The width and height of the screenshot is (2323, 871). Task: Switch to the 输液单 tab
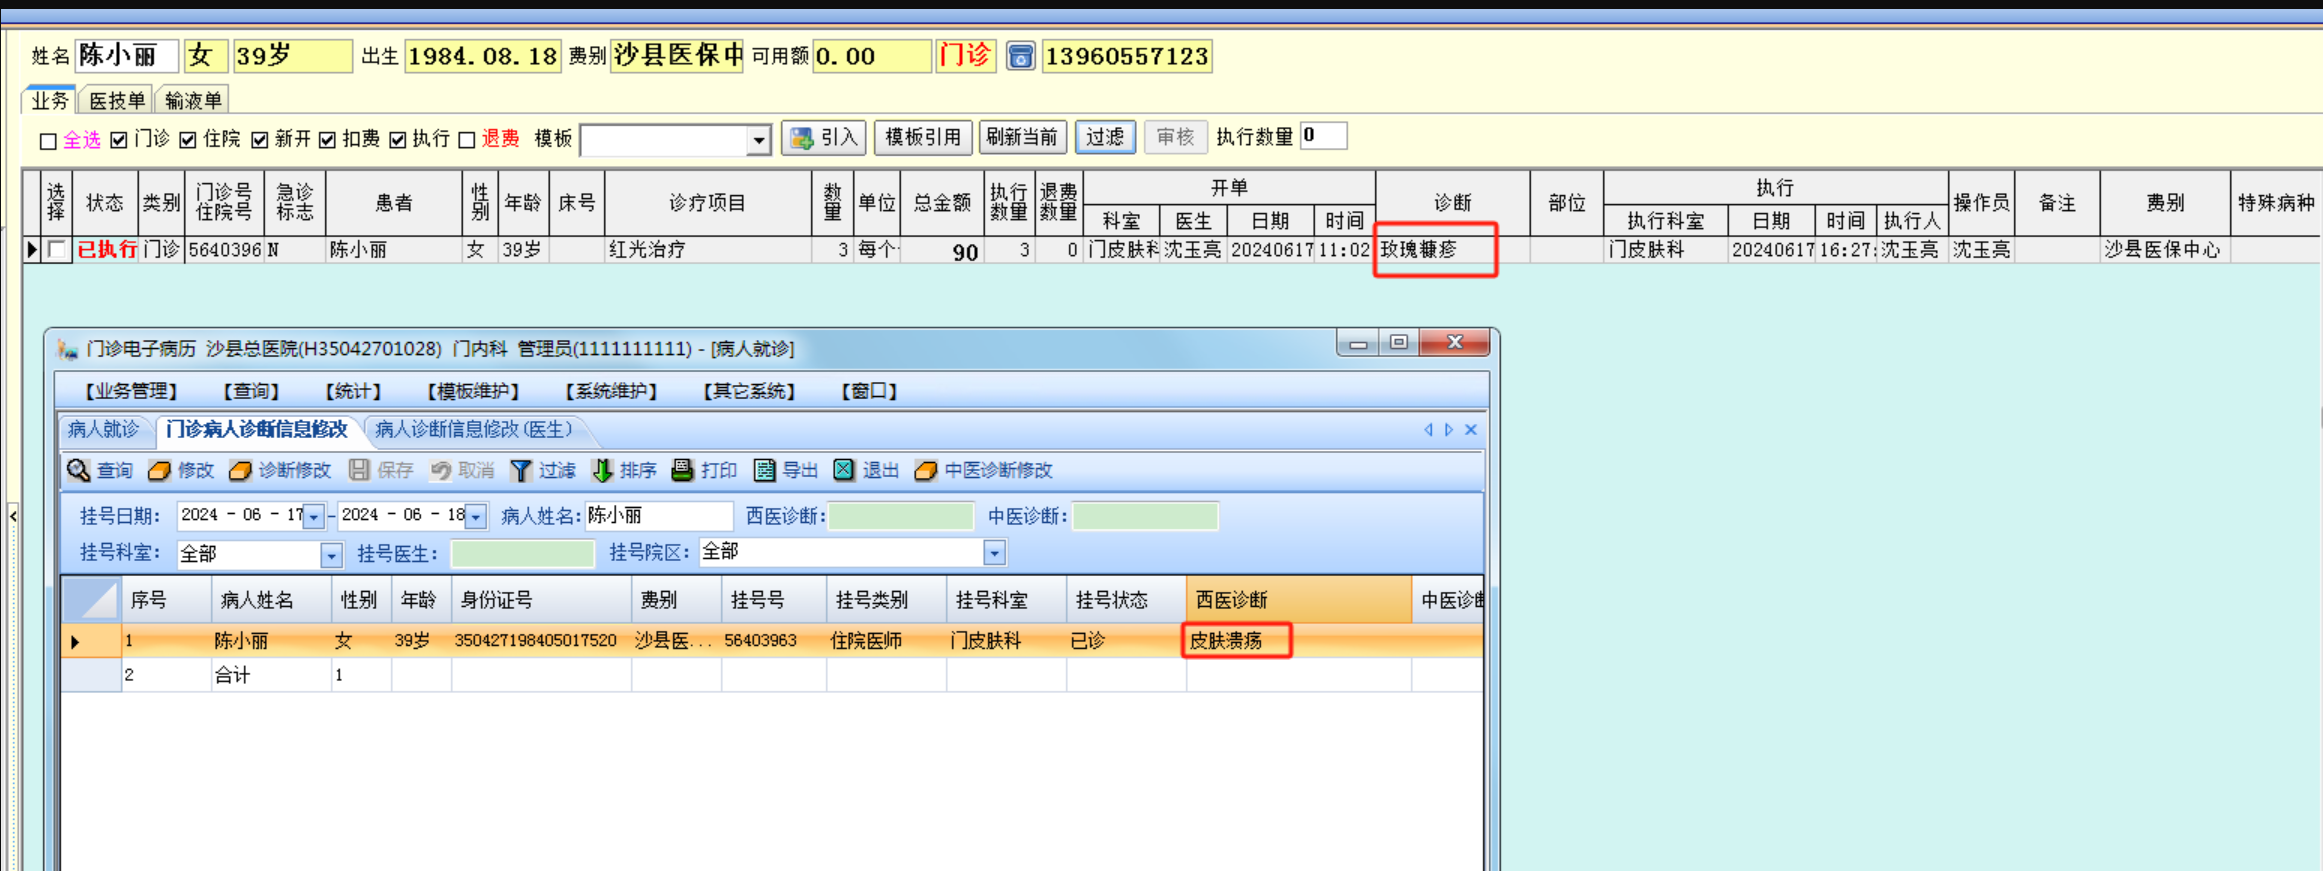[x=193, y=100]
